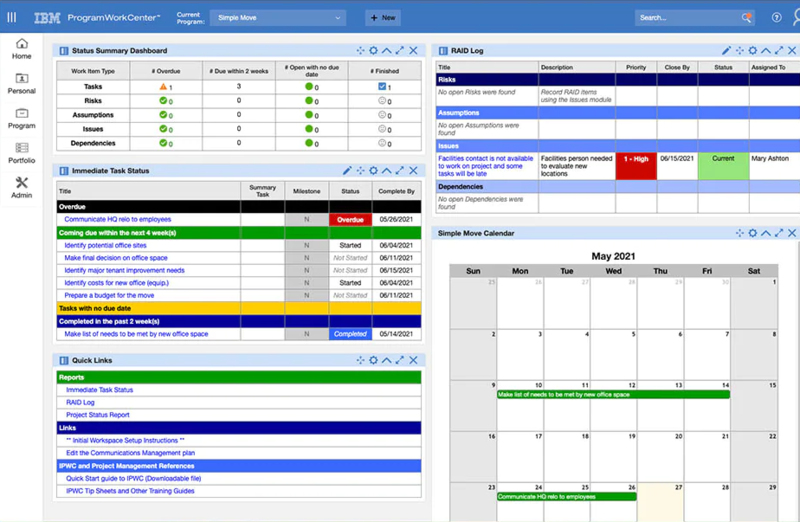Click the overdue Tasks warning indicator
This screenshot has height=522, width=800.
point(163,87)
